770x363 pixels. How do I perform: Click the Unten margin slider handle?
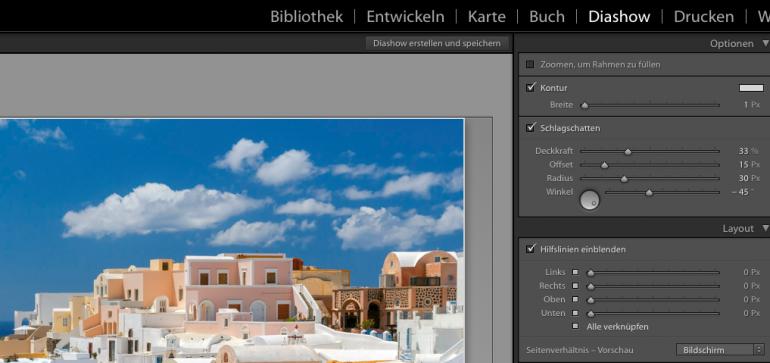(x=591, y=314)
